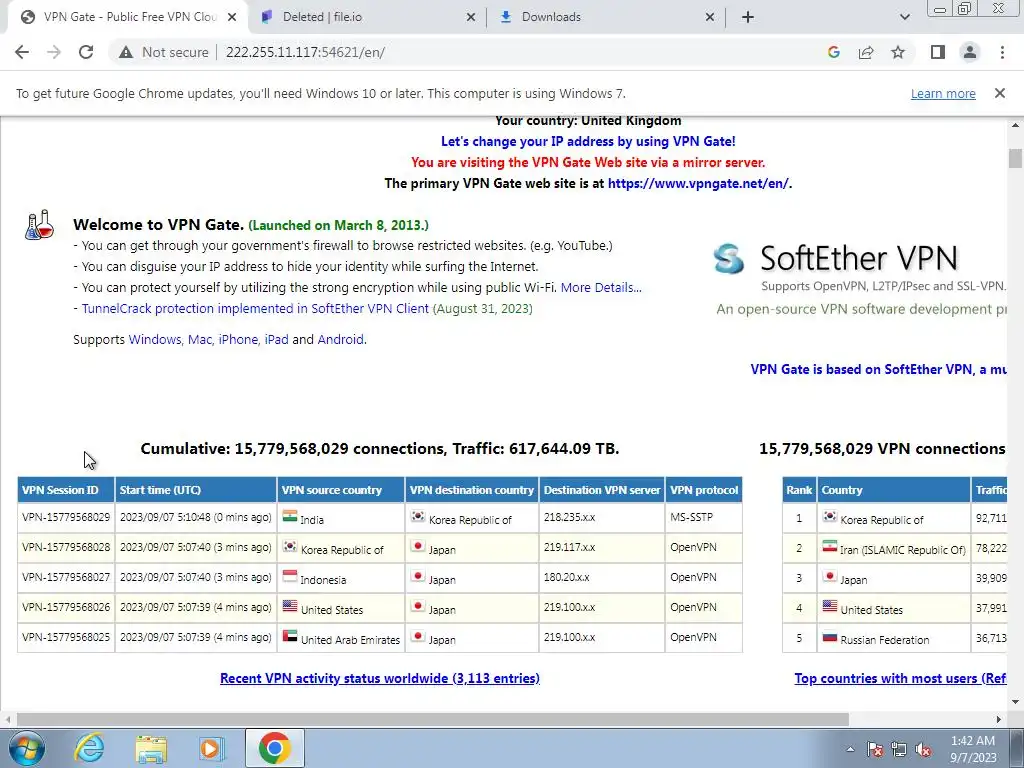1024x768 pixels.
Task: Click the vertical scrollbar thumb
Action: click(1015, 159)
